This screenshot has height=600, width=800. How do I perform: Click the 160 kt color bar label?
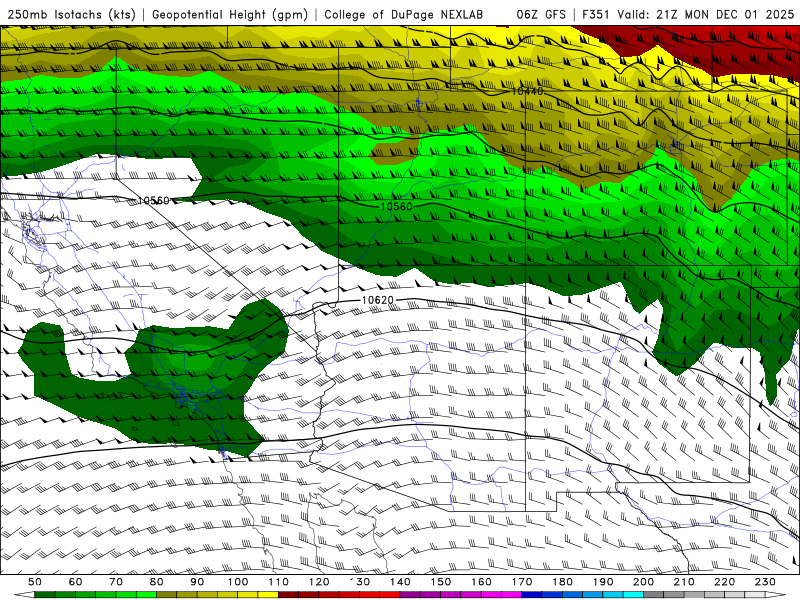pyautogui.click(x=481, y=582)
